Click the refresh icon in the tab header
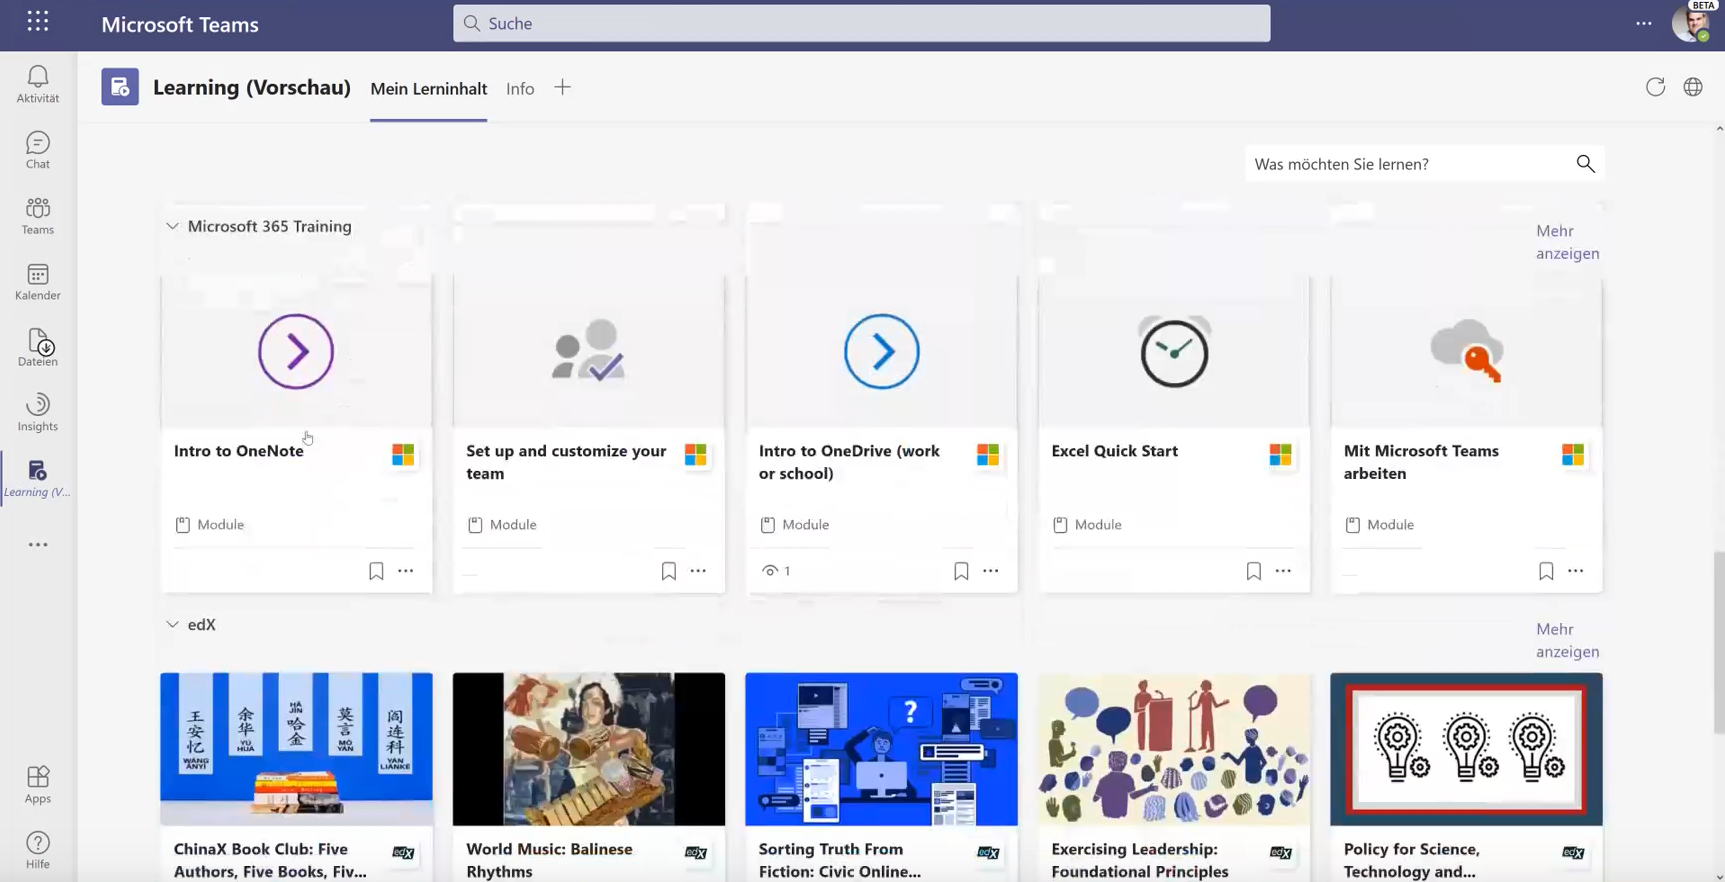Image resolution: width=1725 pixels, height=882 pixels. [1655, 87]
